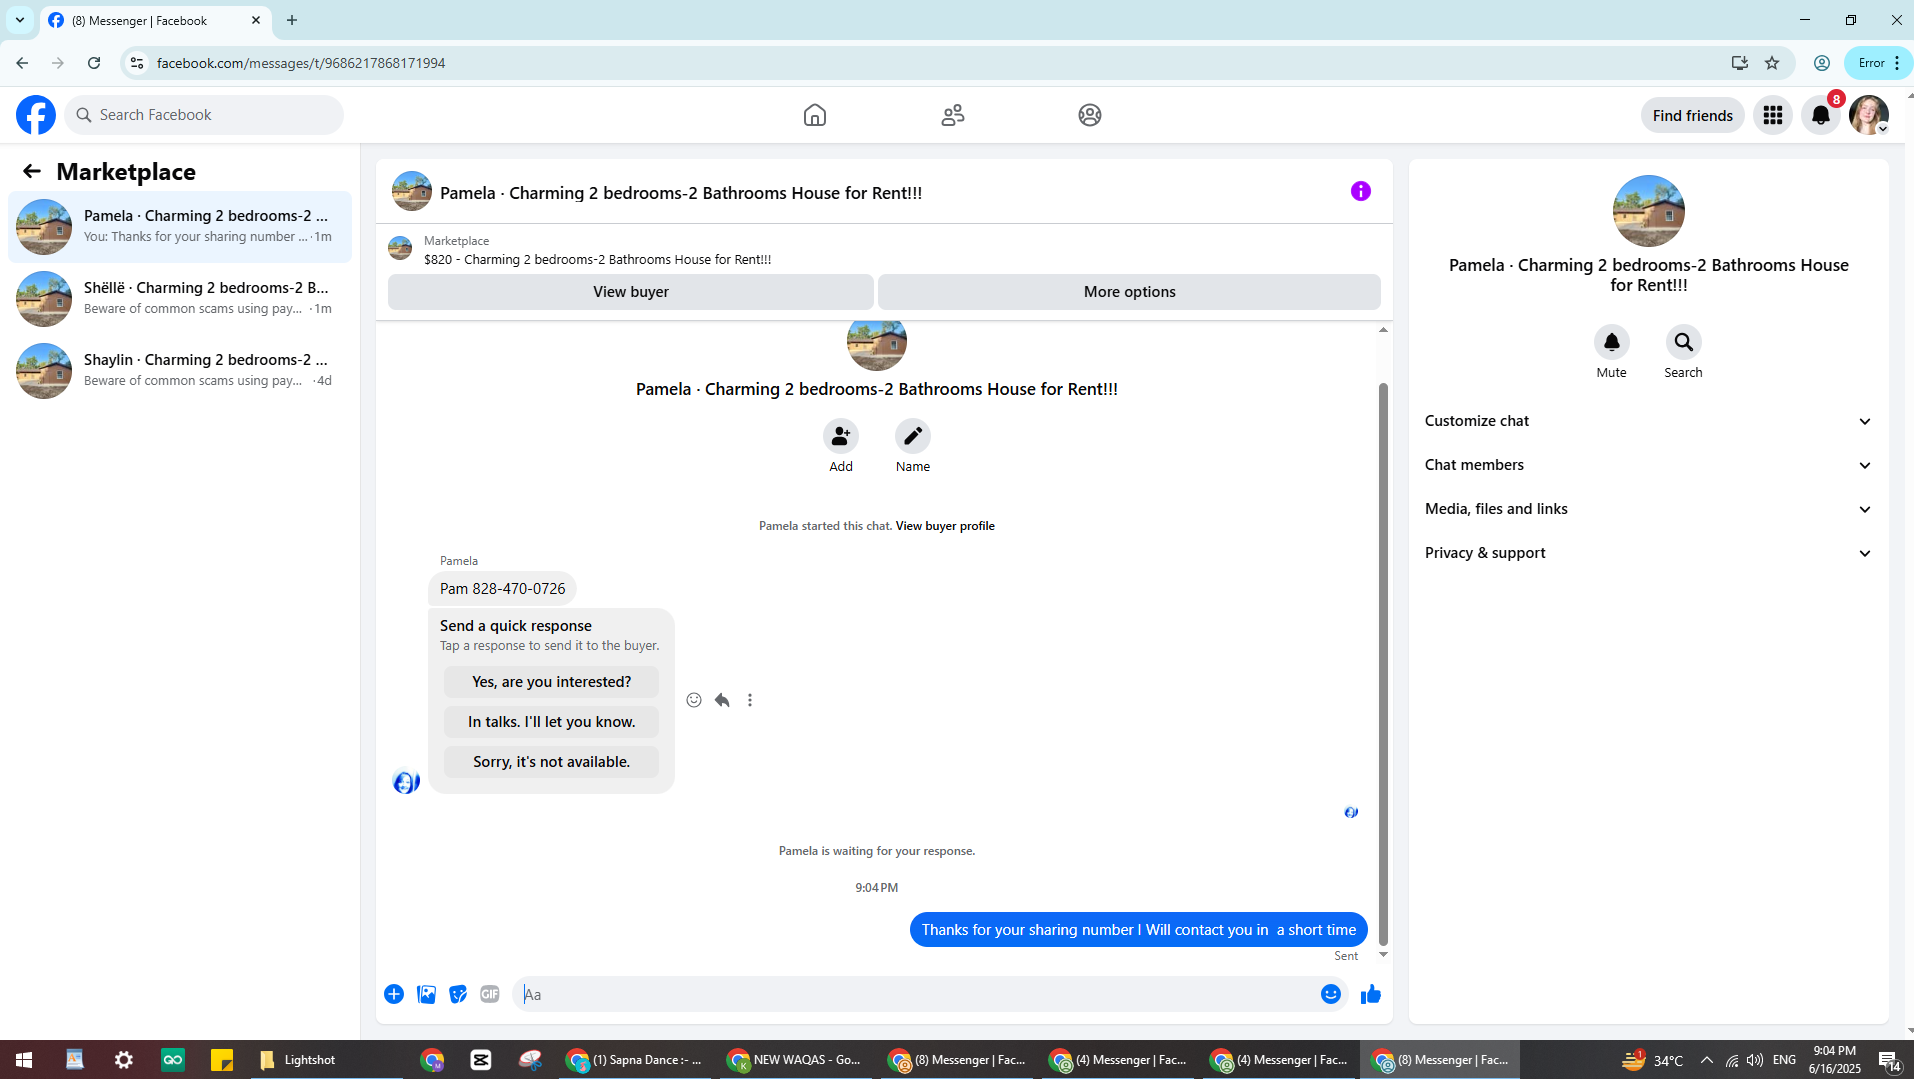Open Settings gear in taskbar

click(124, 1060)
